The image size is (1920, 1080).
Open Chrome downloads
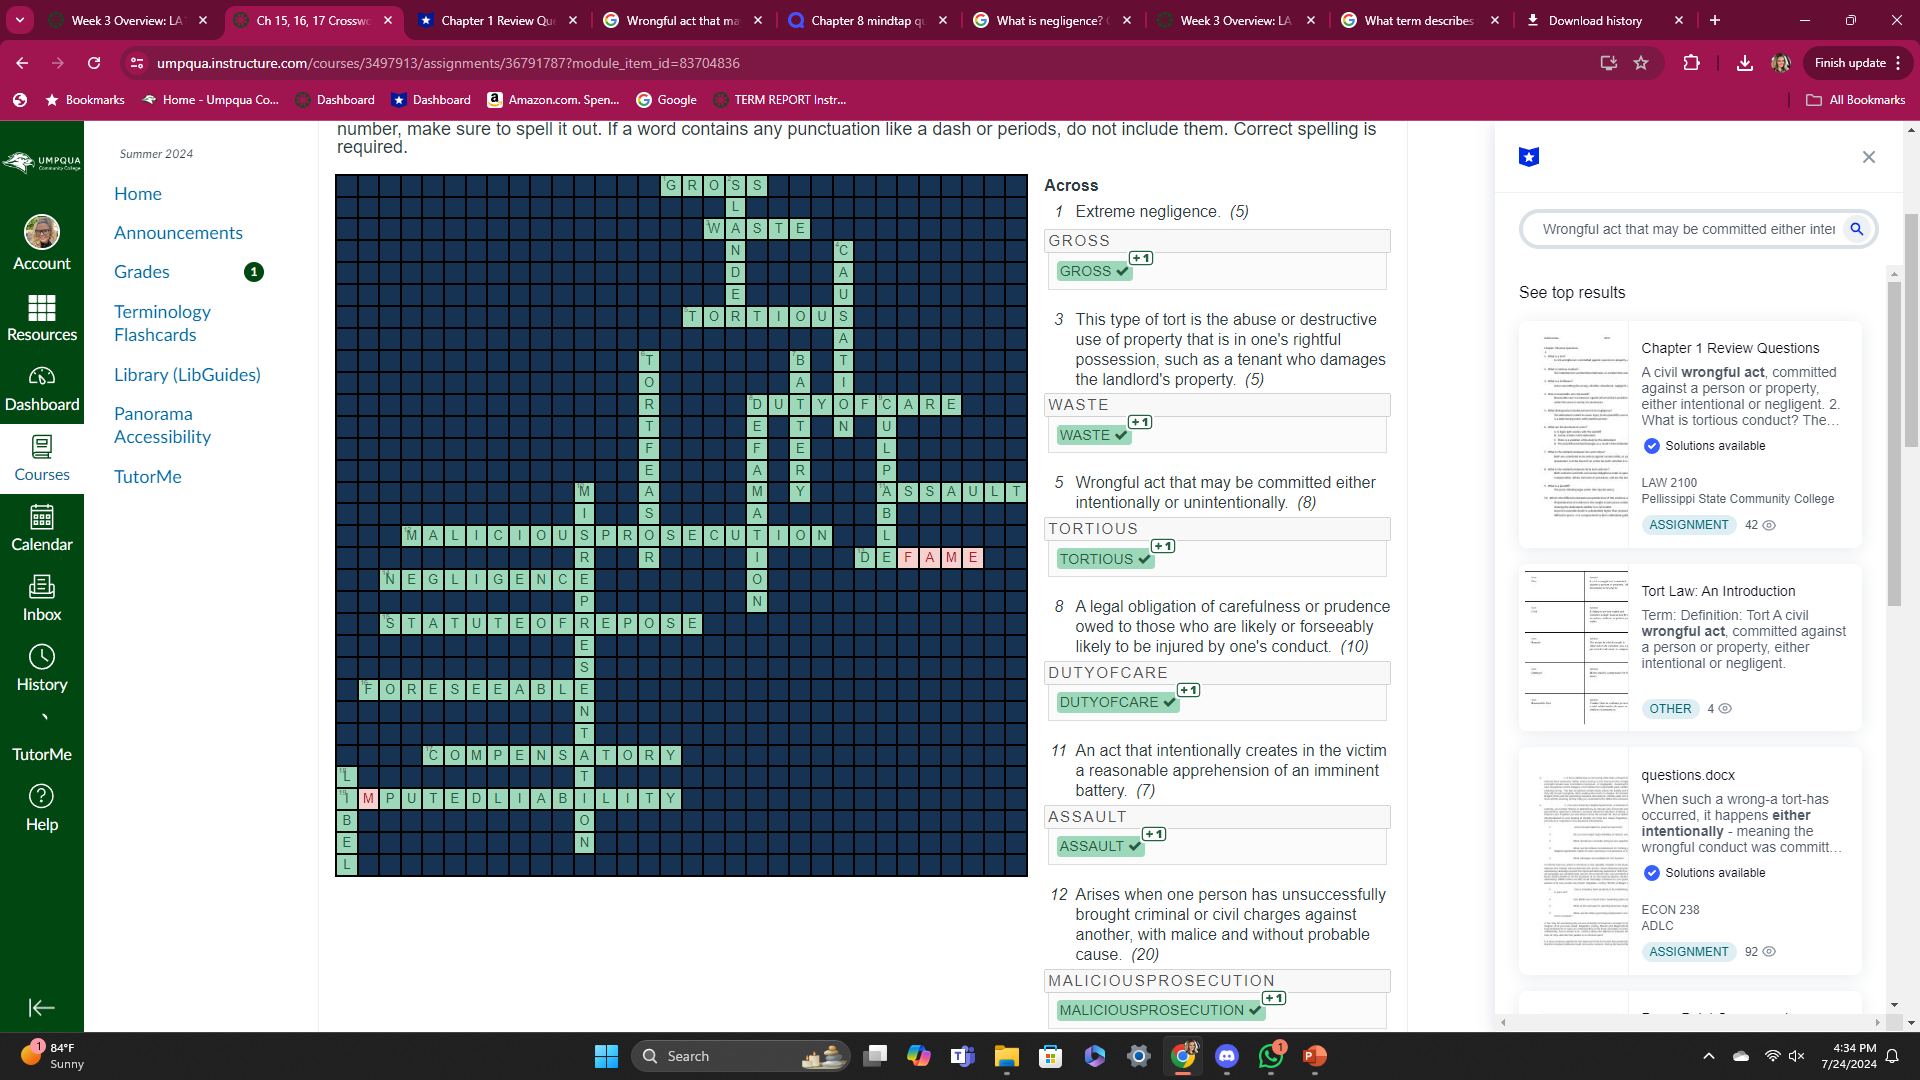point(1745,62)
